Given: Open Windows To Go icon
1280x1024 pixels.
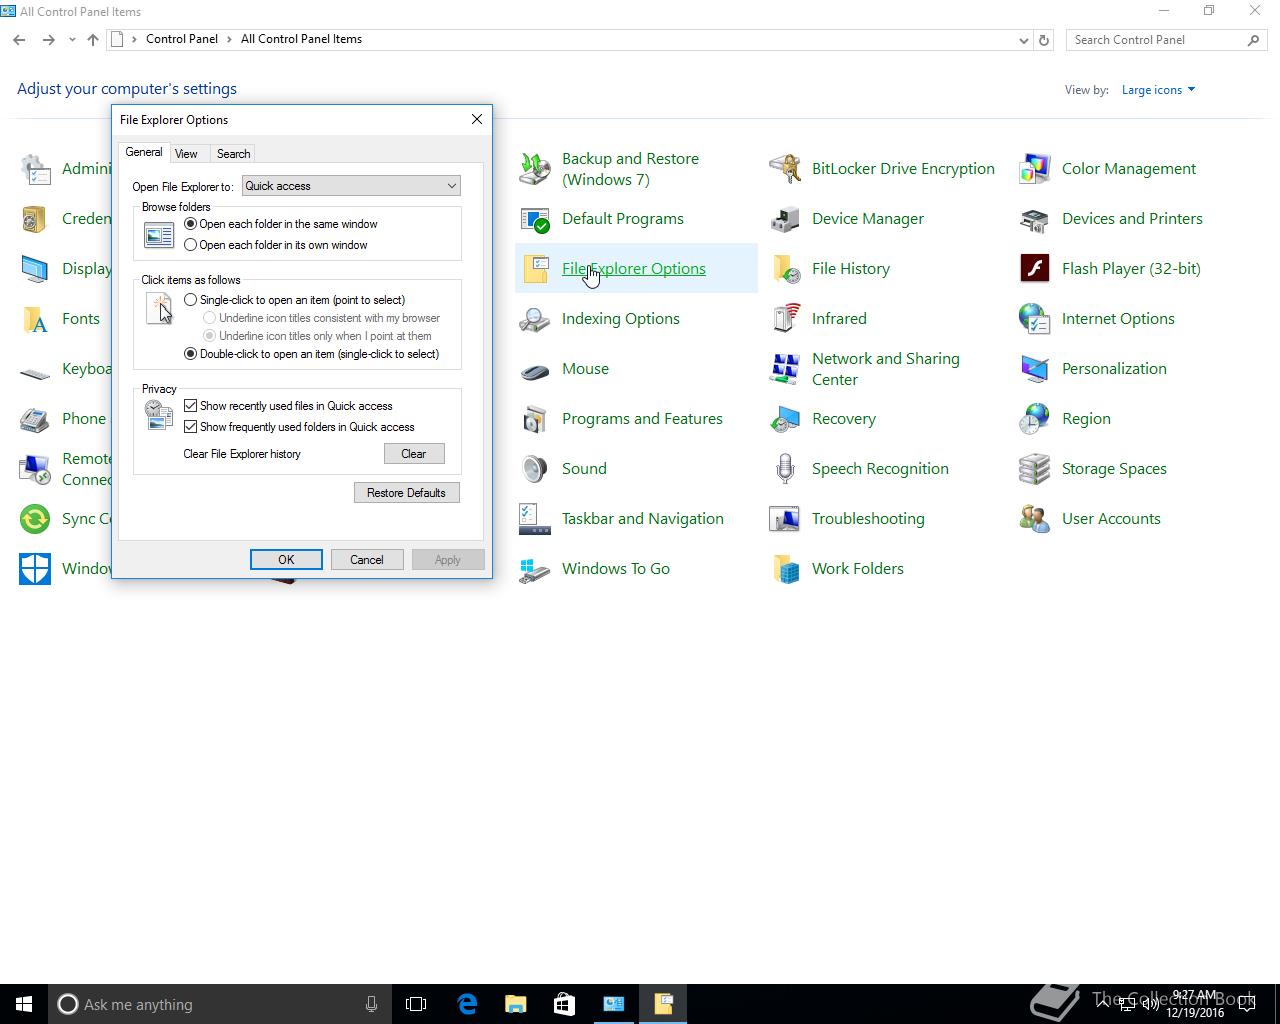Looking at the screenshot, I should coord(535,569).
